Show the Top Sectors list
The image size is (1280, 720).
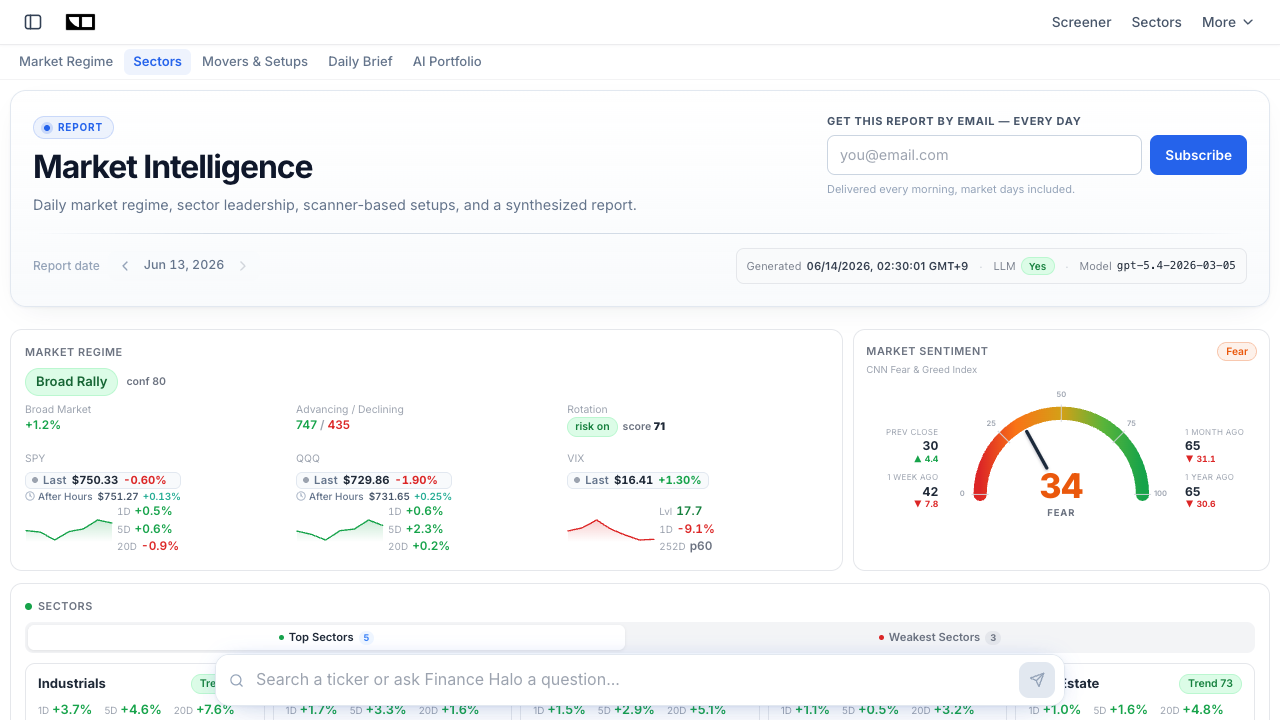(x=326, y=637)
